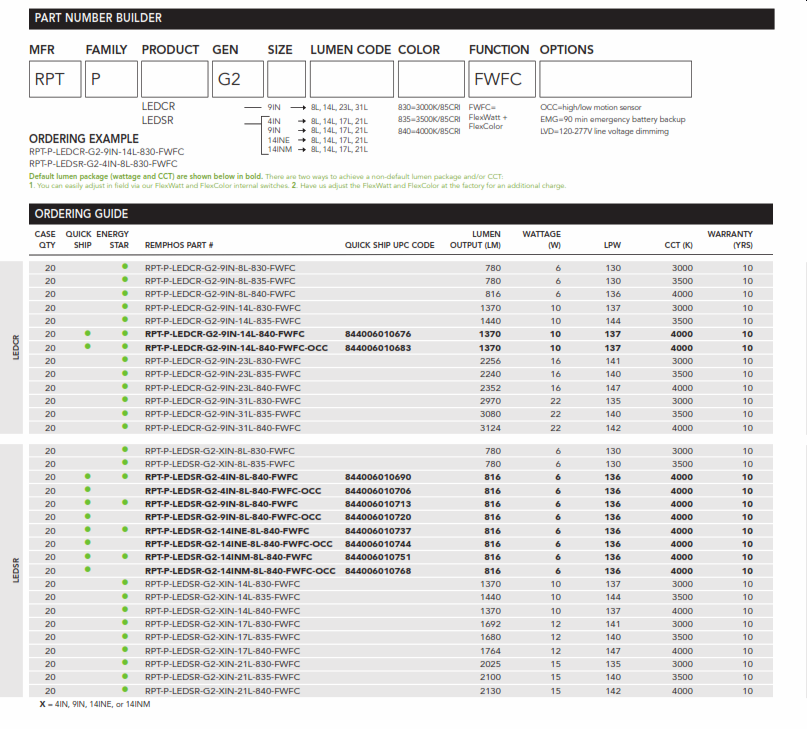Click UPC code '844006010768'
Screen dimensions: 807x729
click(378, 571)
